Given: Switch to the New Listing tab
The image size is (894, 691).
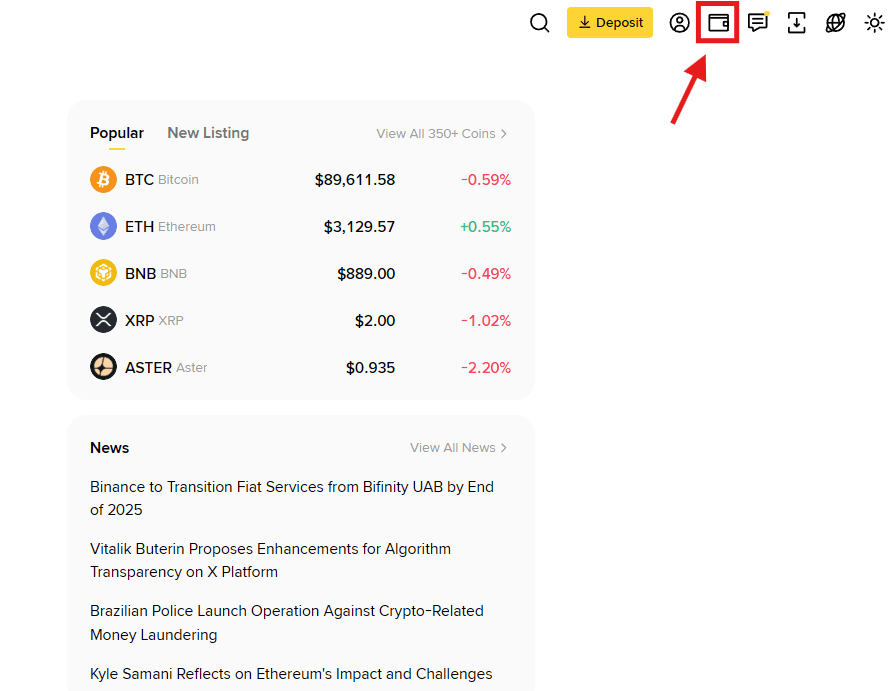Looking at the screenshot, I should click(x=208, y=133).
